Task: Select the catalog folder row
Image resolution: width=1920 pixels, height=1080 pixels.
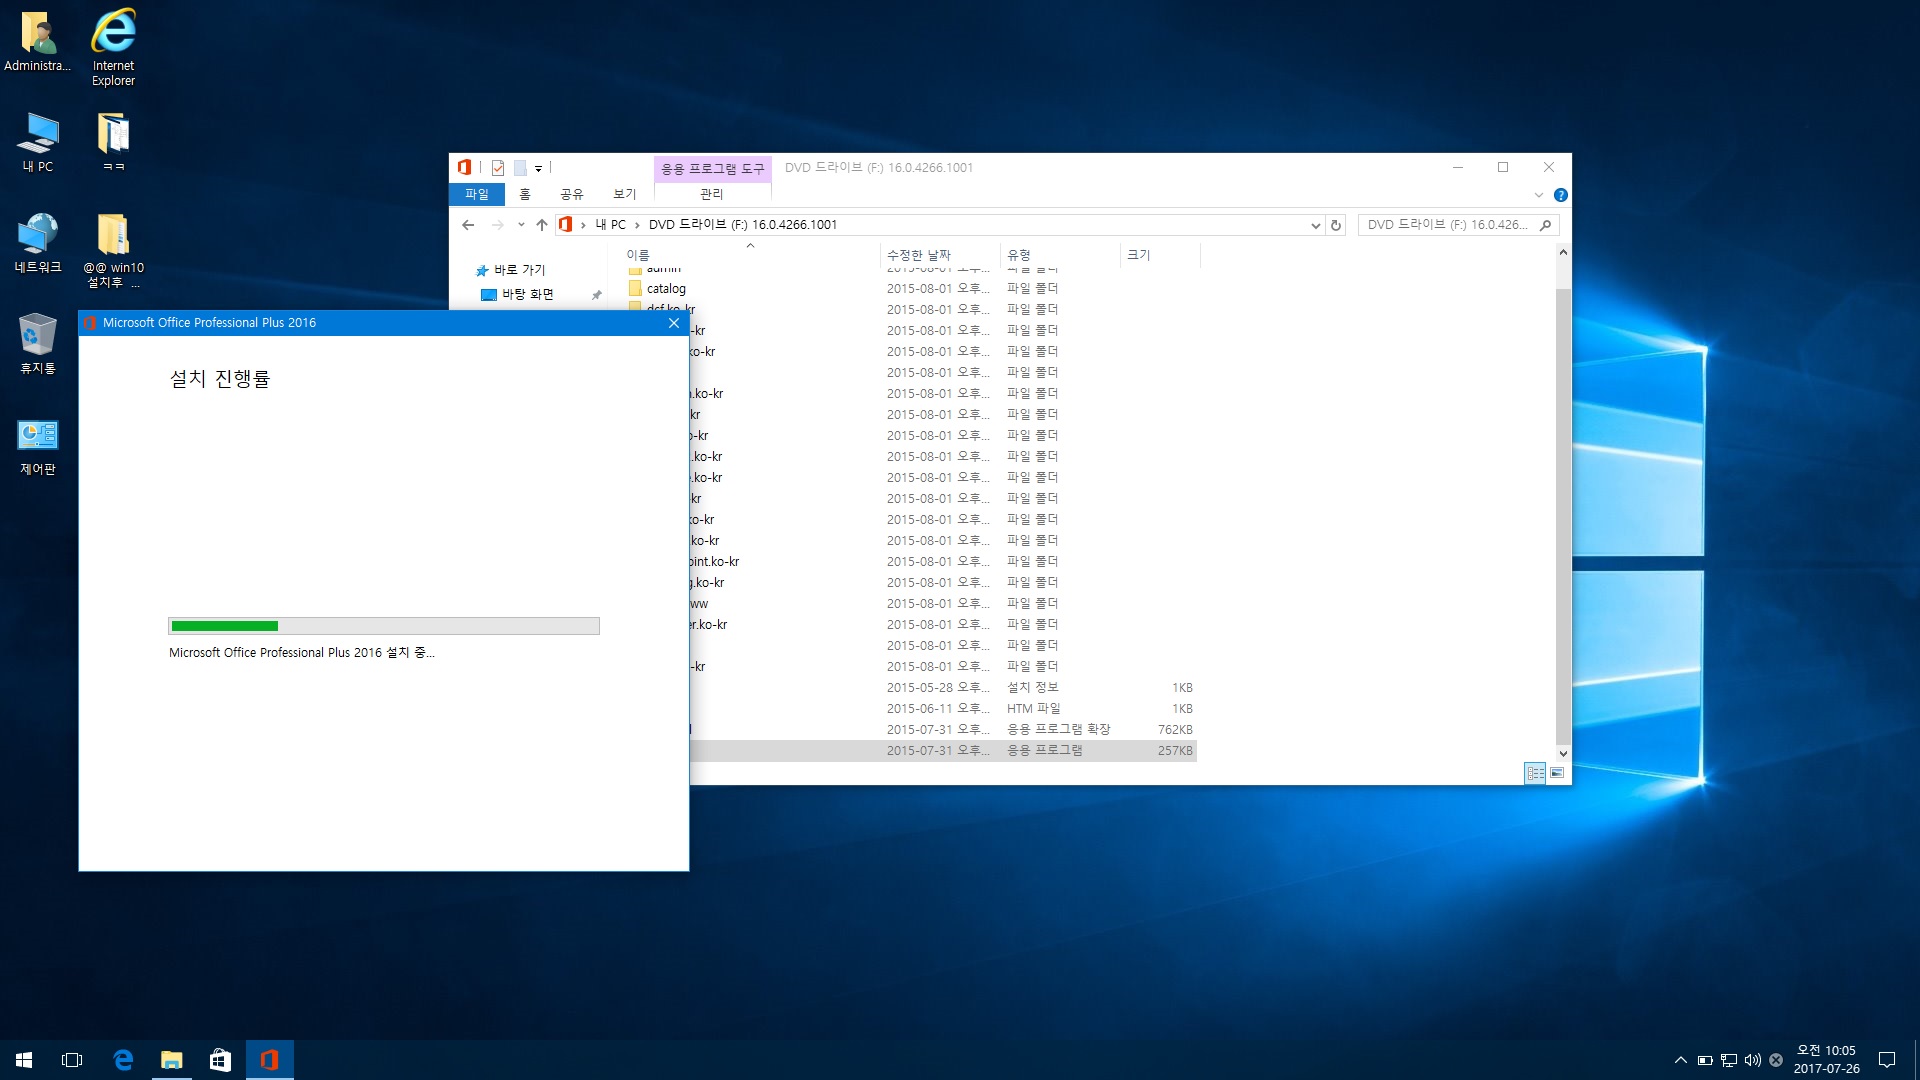Action: point(910,289)
